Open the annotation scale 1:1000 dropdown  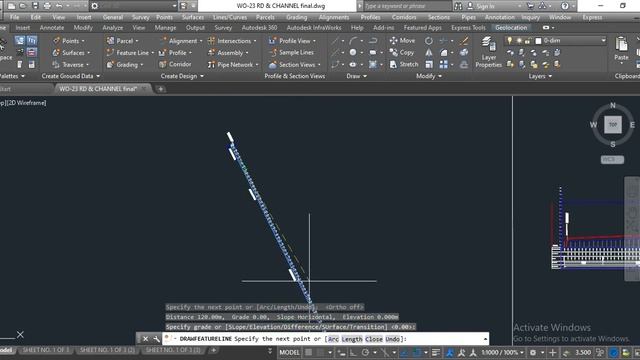pos(502,352)
